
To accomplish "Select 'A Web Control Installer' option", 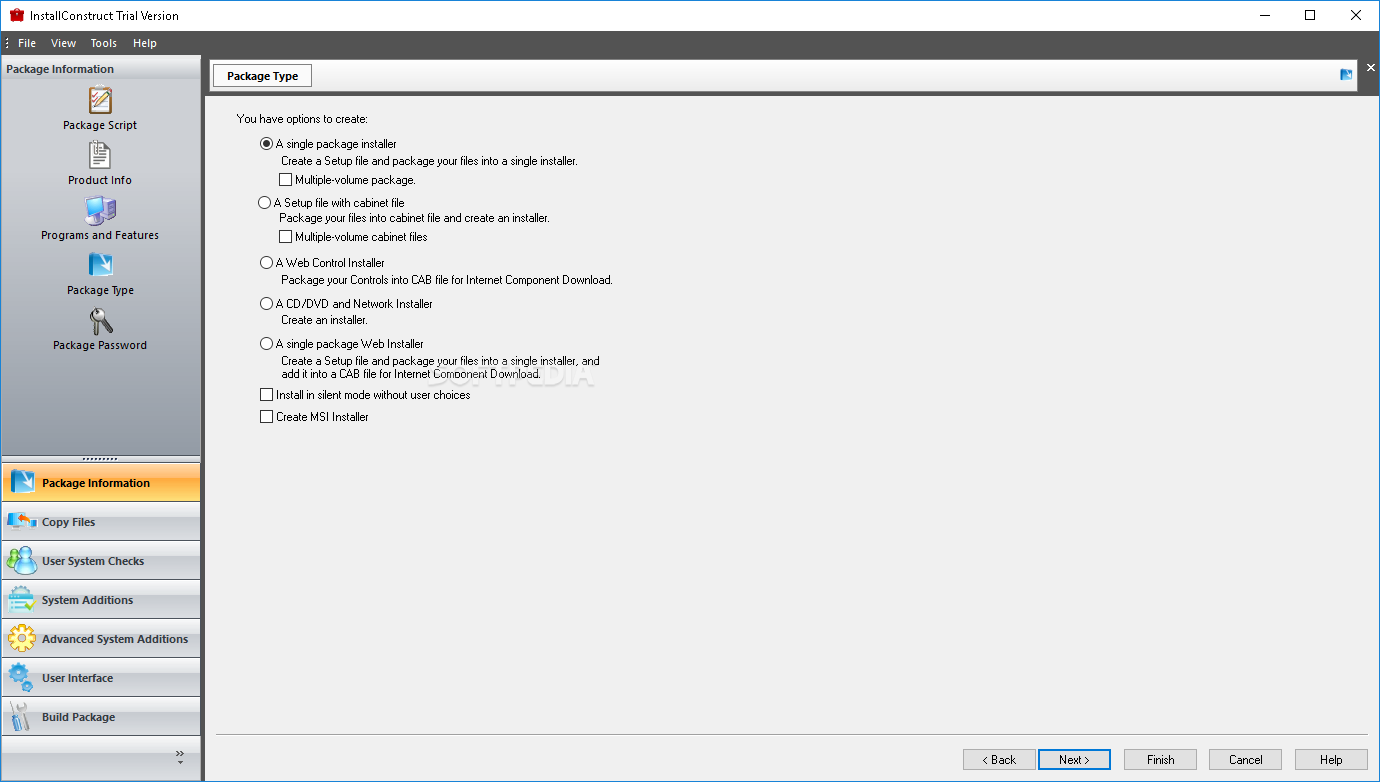I will coord(266,263).
